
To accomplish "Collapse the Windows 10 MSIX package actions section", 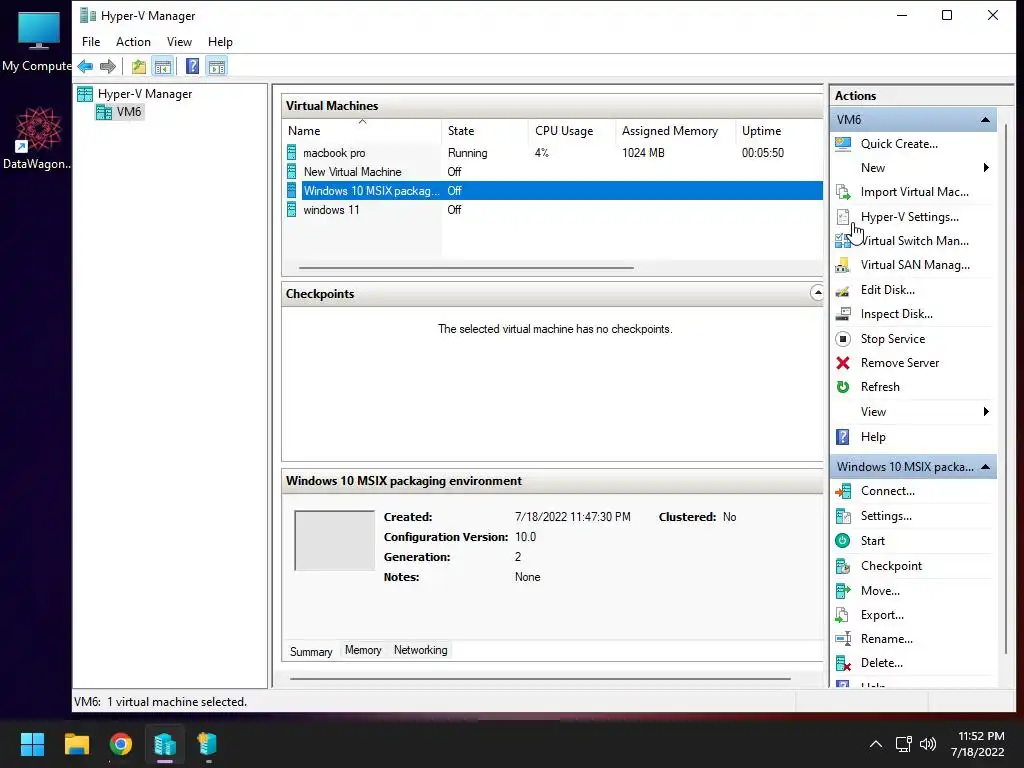I will 985,467.
